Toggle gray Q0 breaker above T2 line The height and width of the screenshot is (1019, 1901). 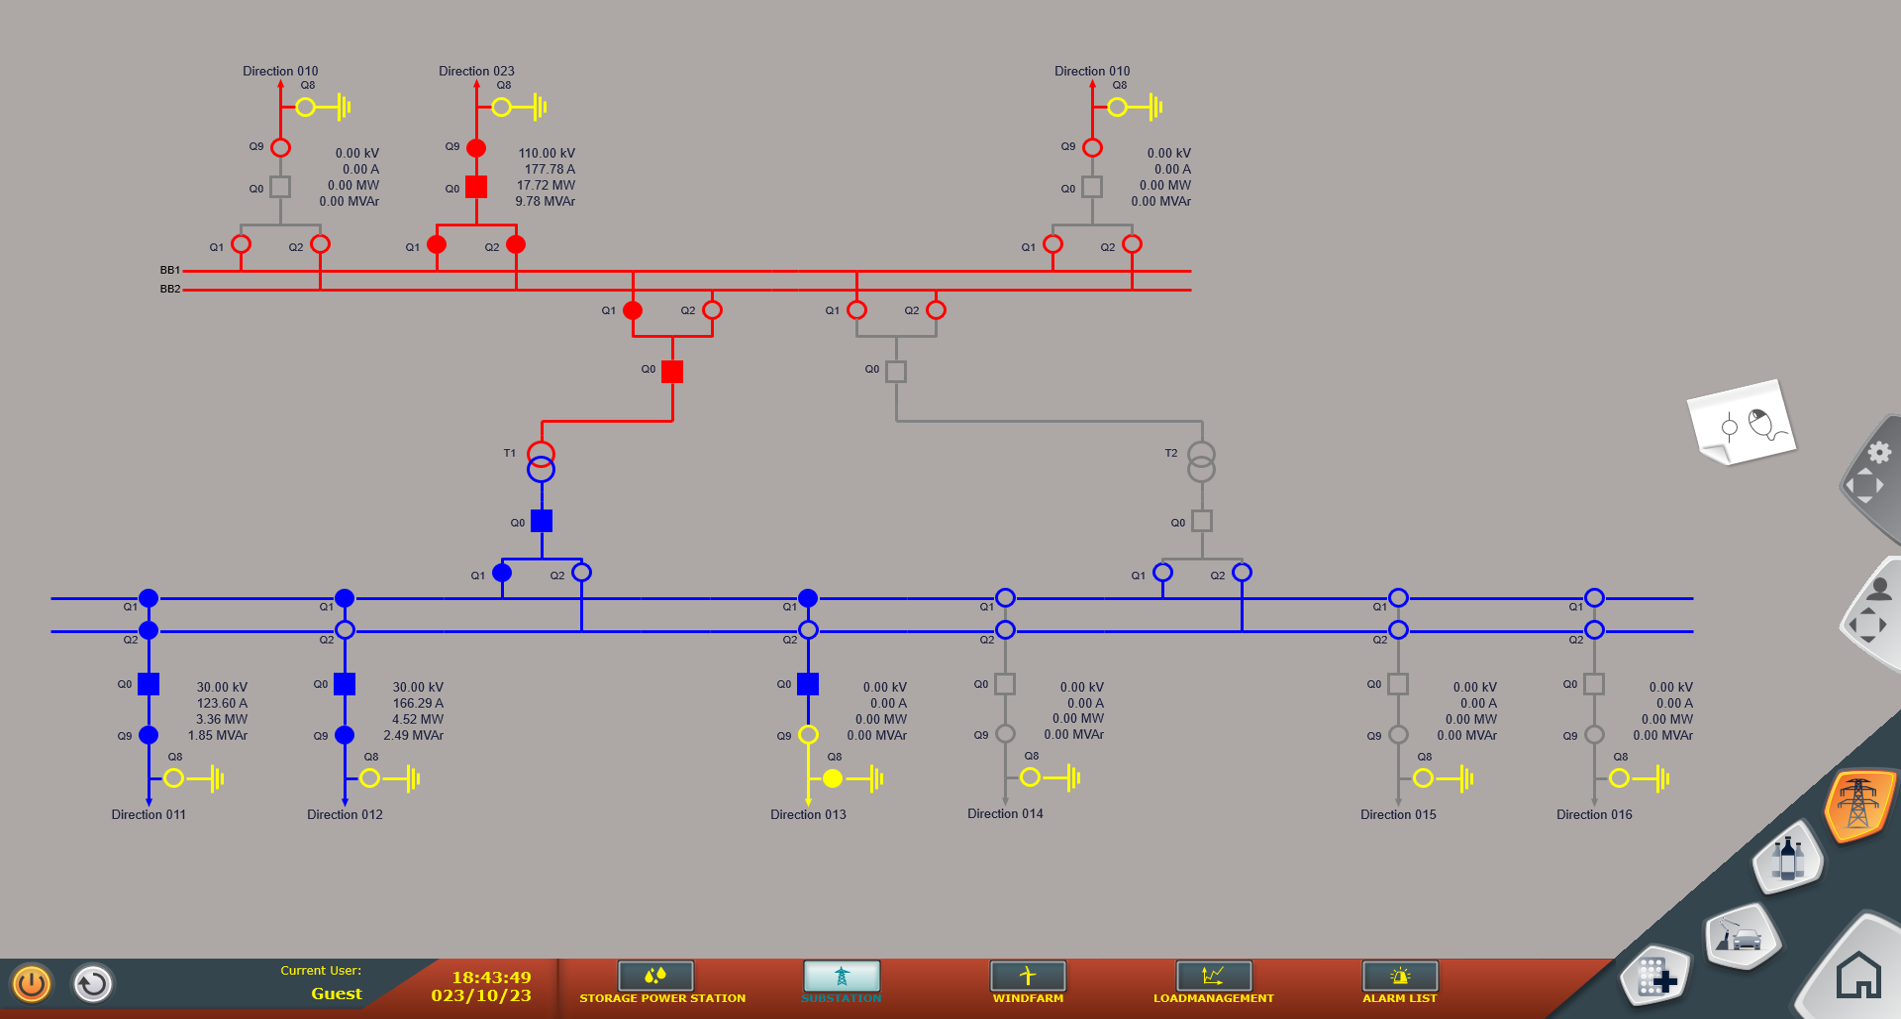coord(897,372)
